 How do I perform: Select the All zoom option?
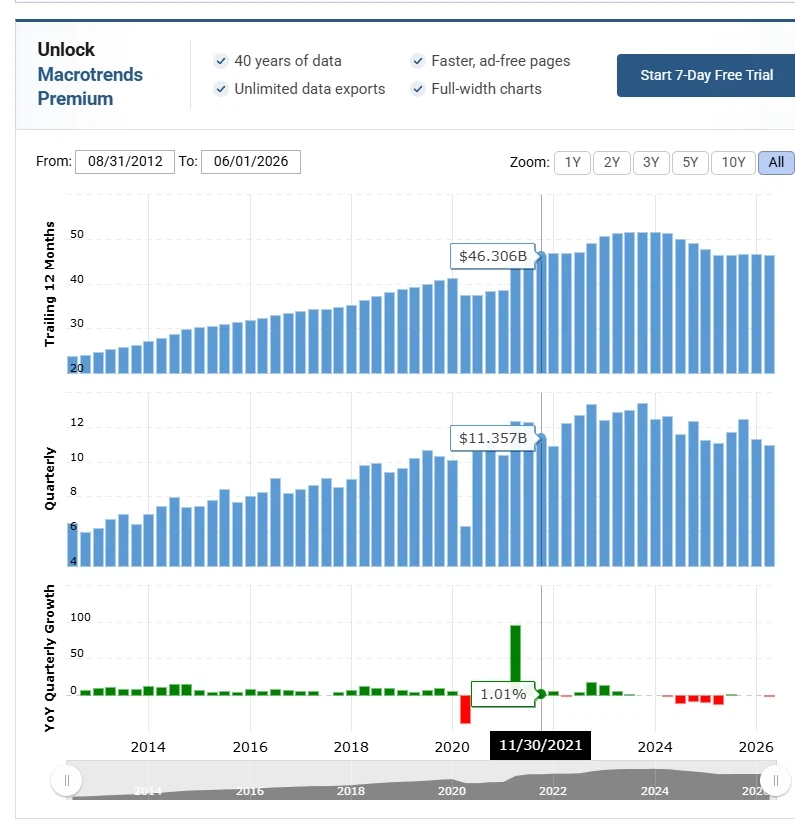[776, 162]
